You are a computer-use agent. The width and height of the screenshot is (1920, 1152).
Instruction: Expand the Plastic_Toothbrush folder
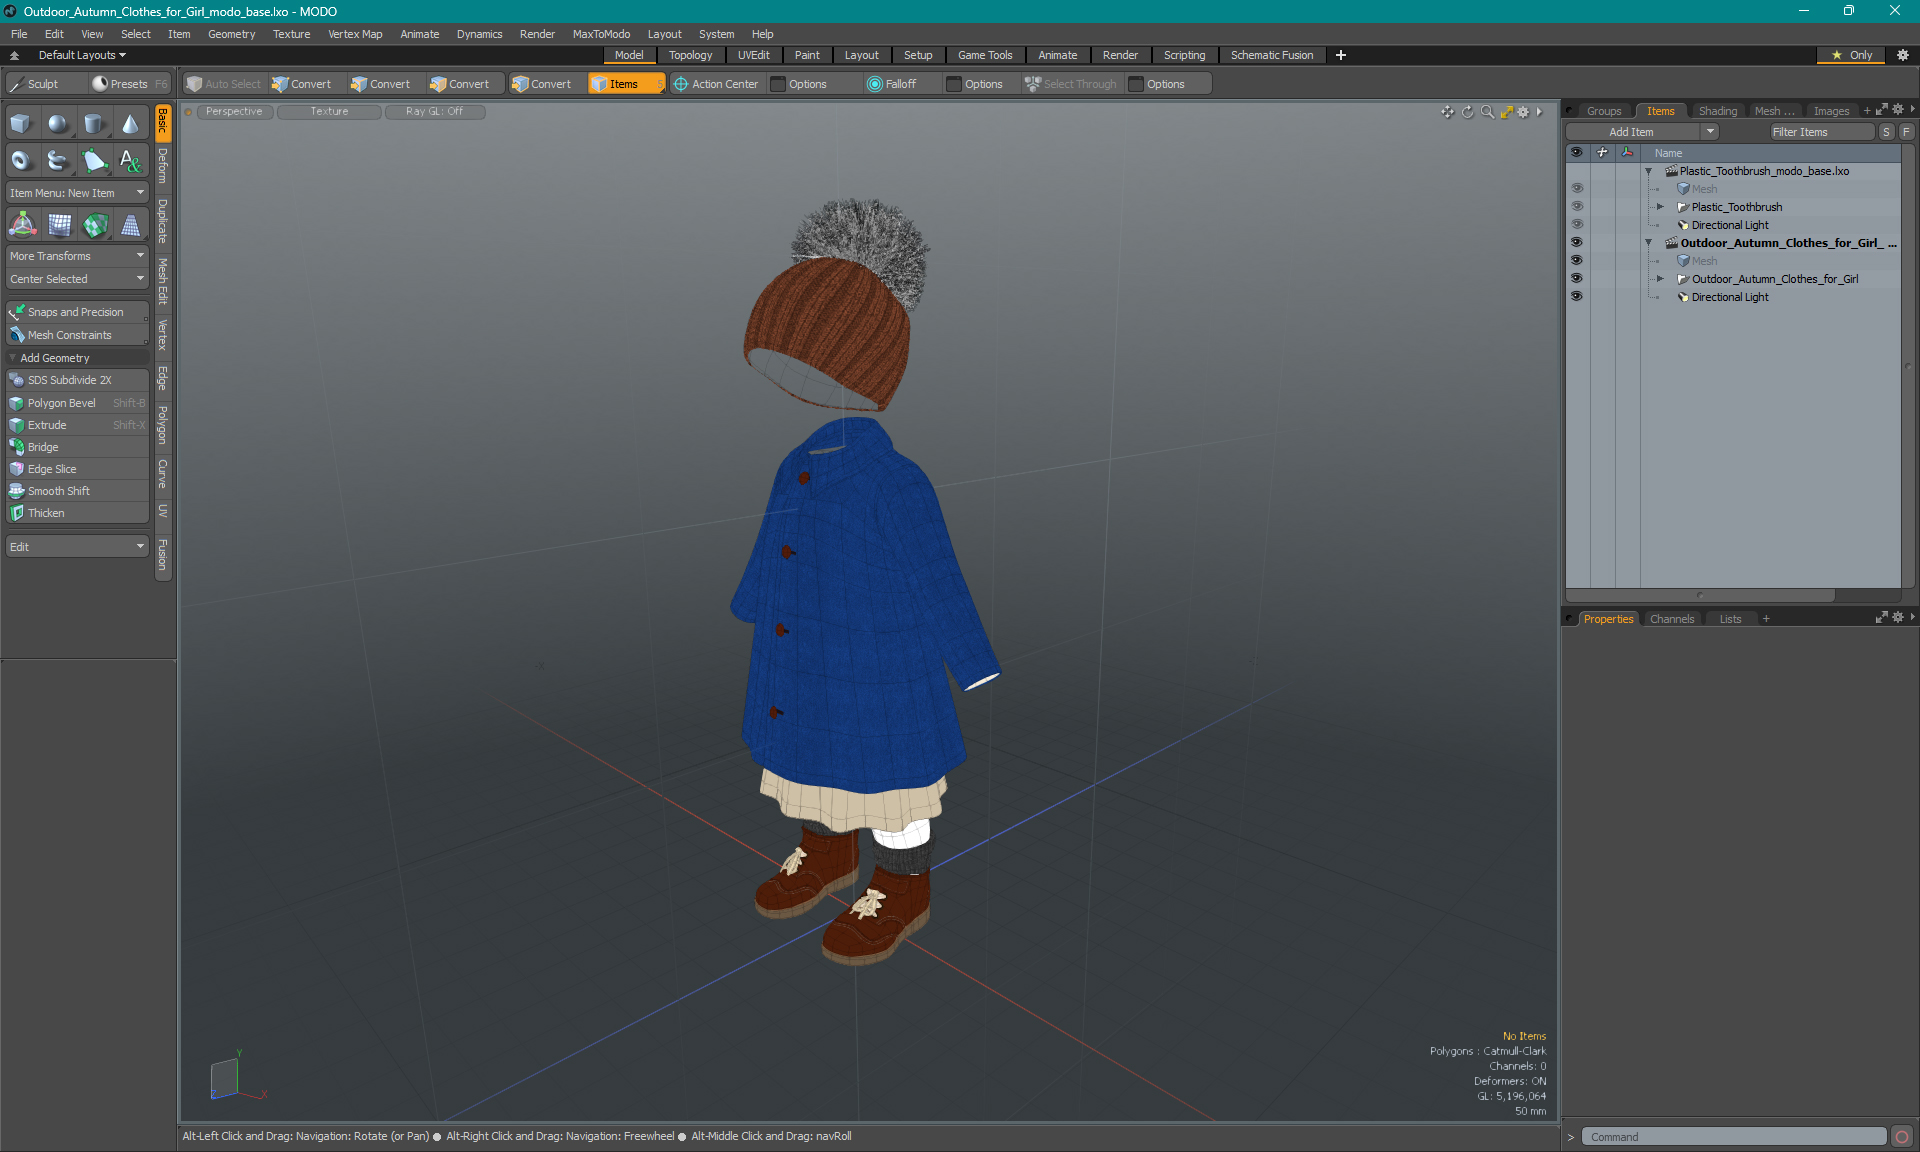1660,207
